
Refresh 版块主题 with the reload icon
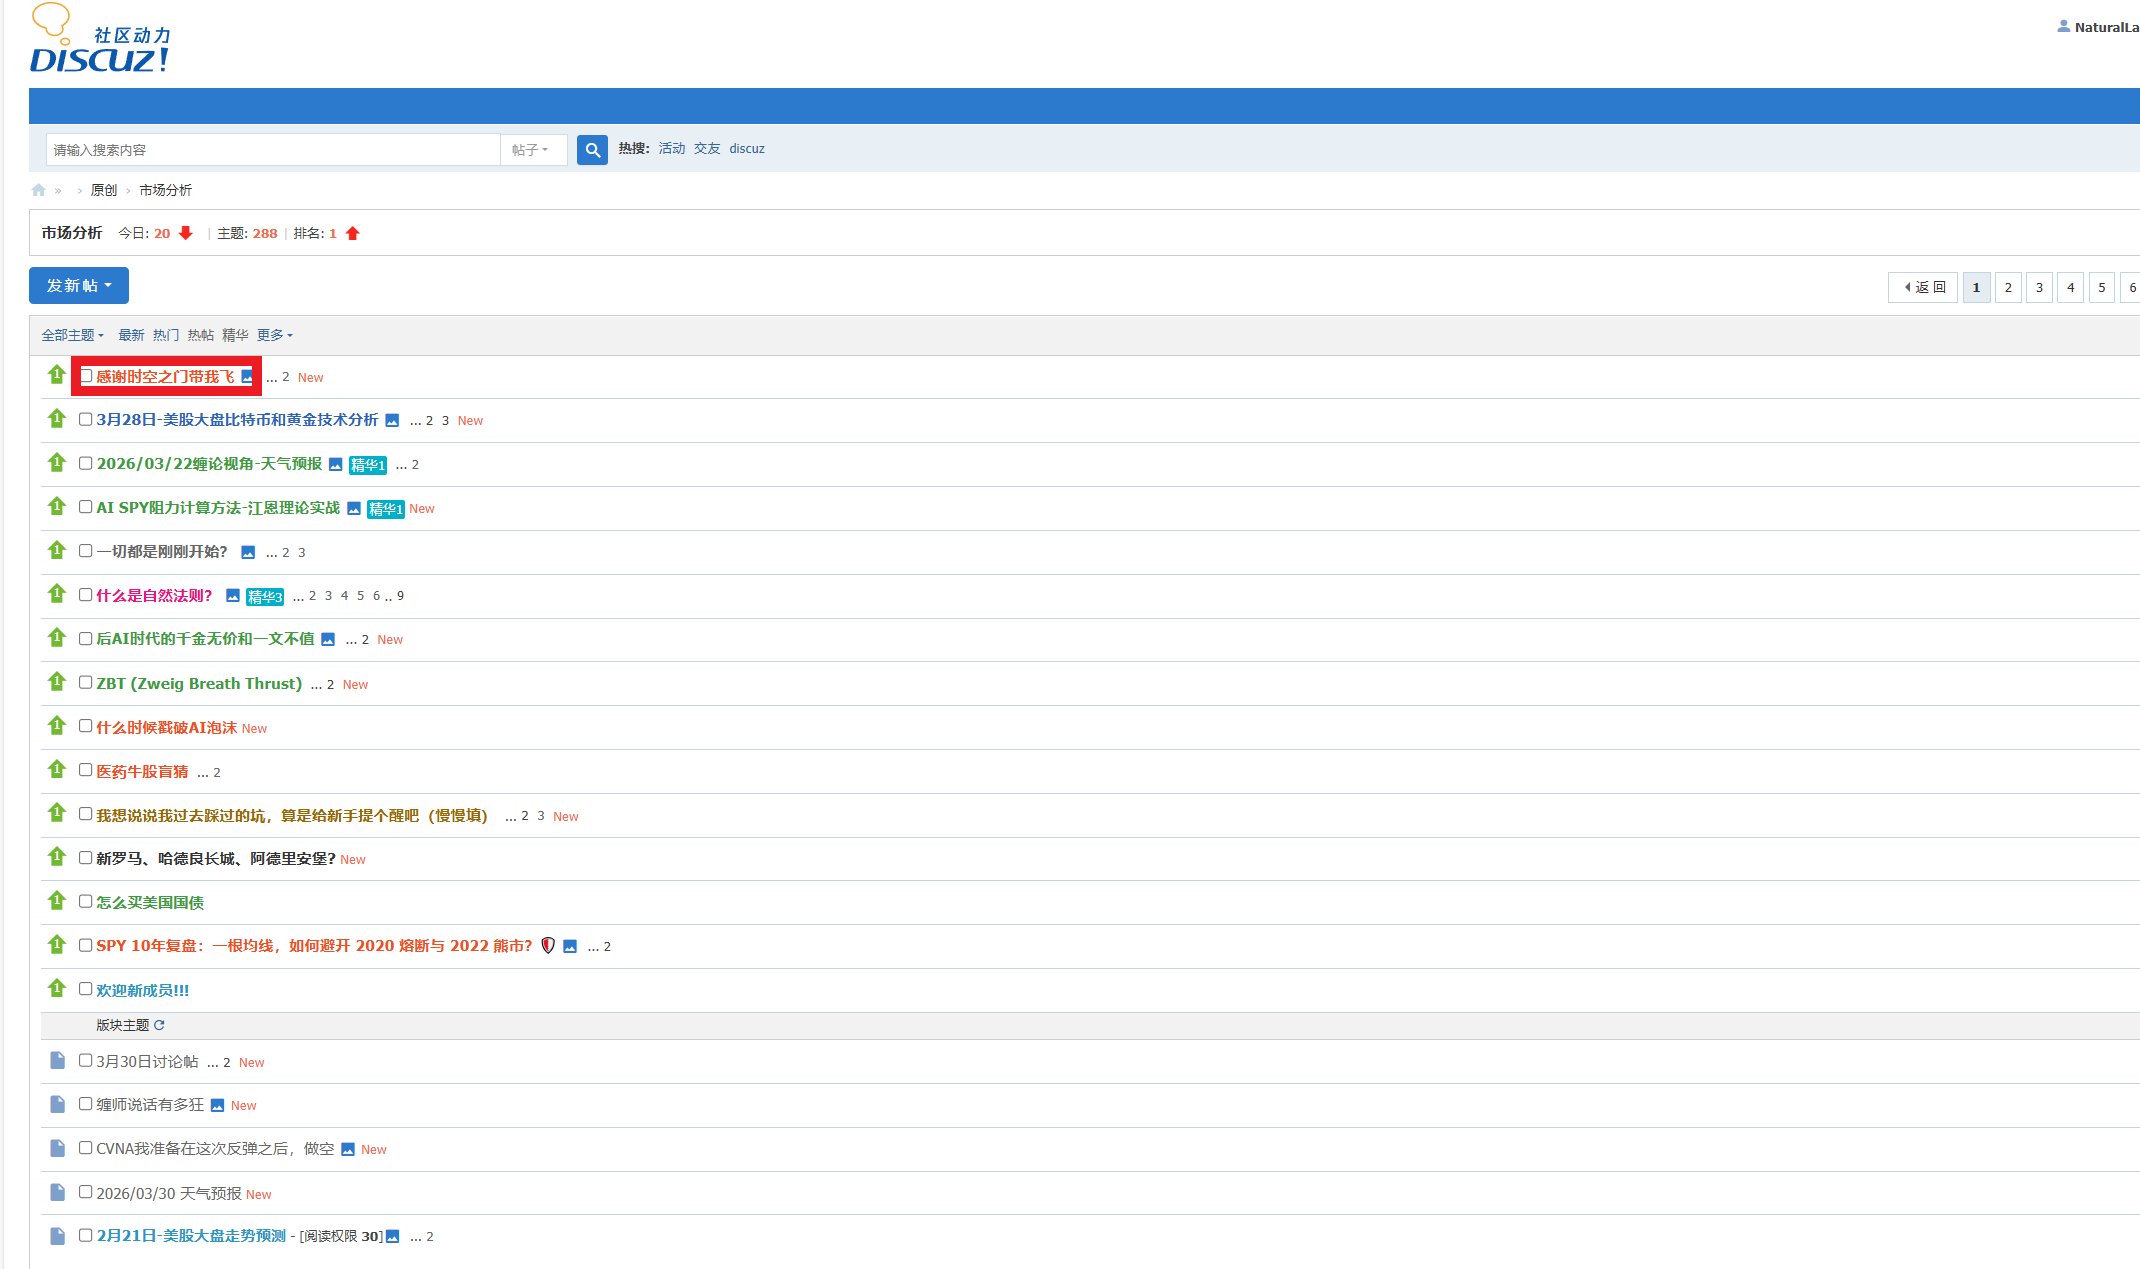[x=159, y=1025]
